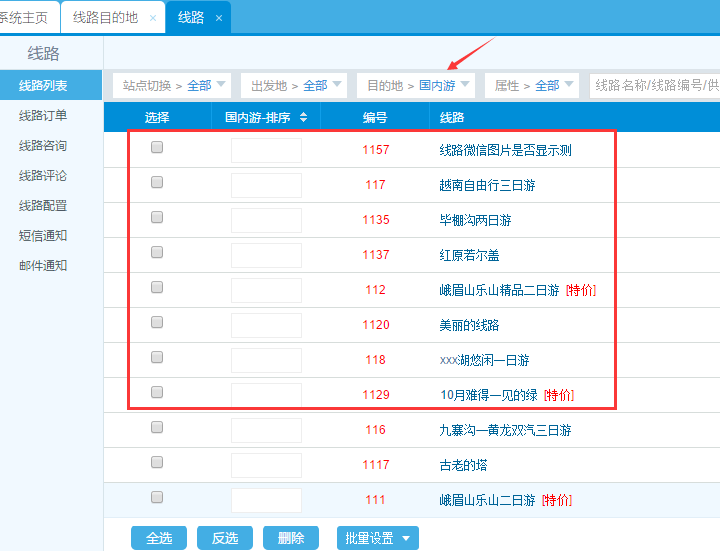Image resolution: width=720 pixels, height=551 pixels.
Task: Click the route name search box
Action: point(655,86)
